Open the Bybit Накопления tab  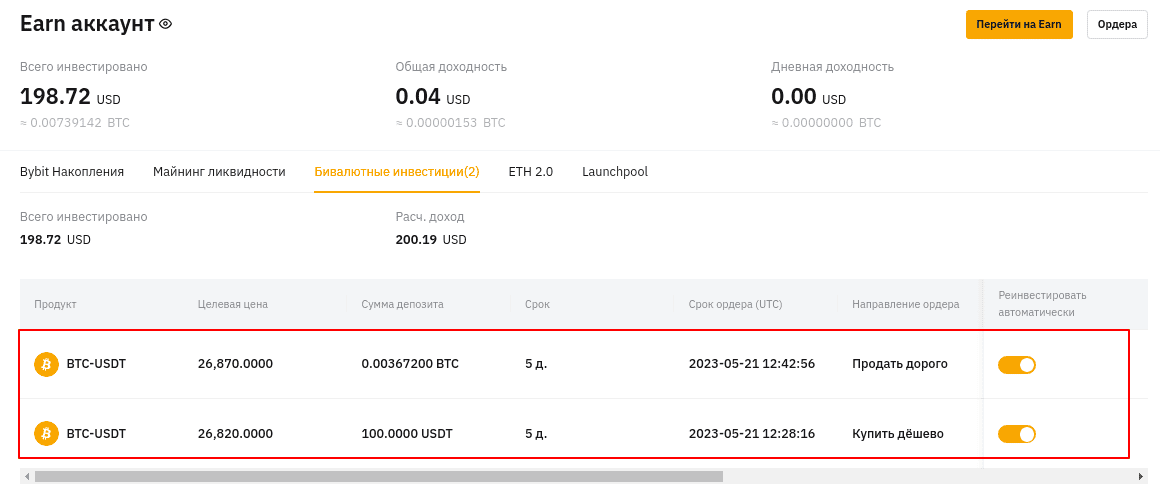tap(72, 172)
